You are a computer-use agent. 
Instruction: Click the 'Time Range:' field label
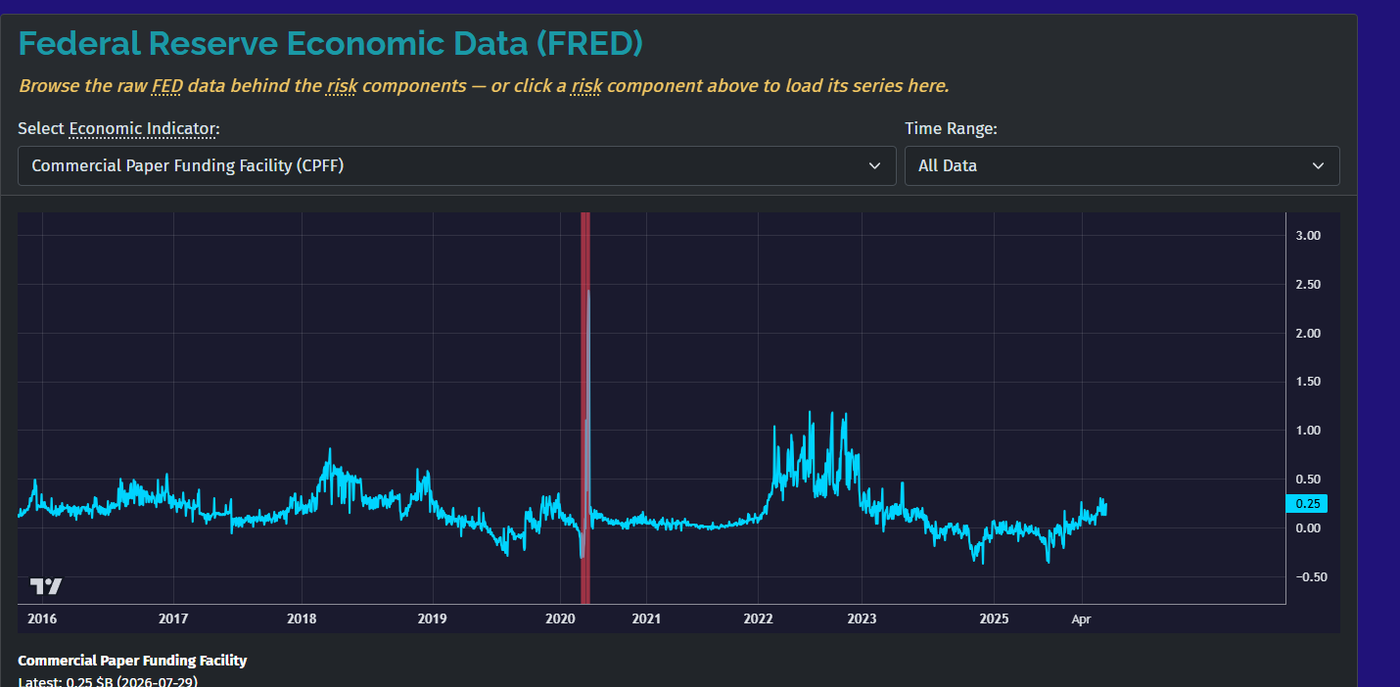point(951,129)
